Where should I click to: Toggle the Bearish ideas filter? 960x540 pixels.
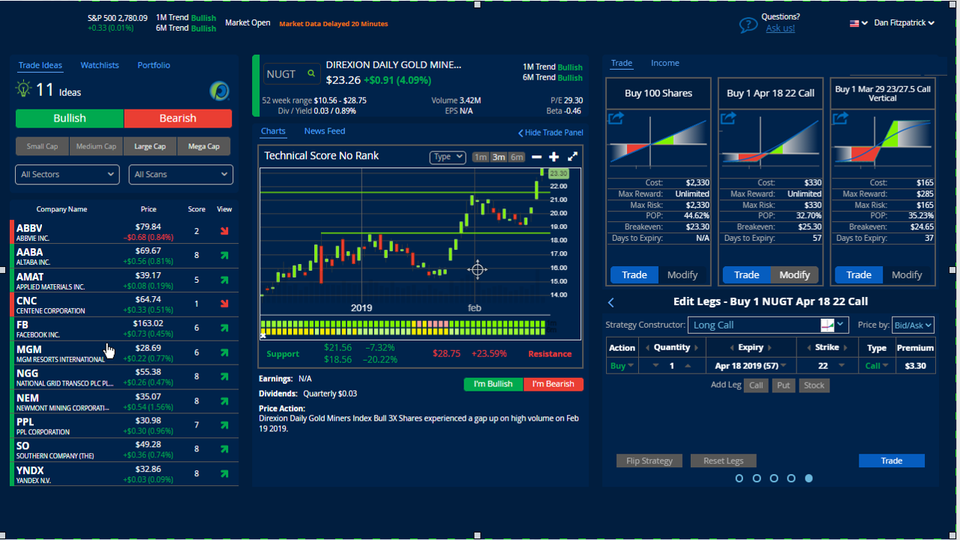178,118
